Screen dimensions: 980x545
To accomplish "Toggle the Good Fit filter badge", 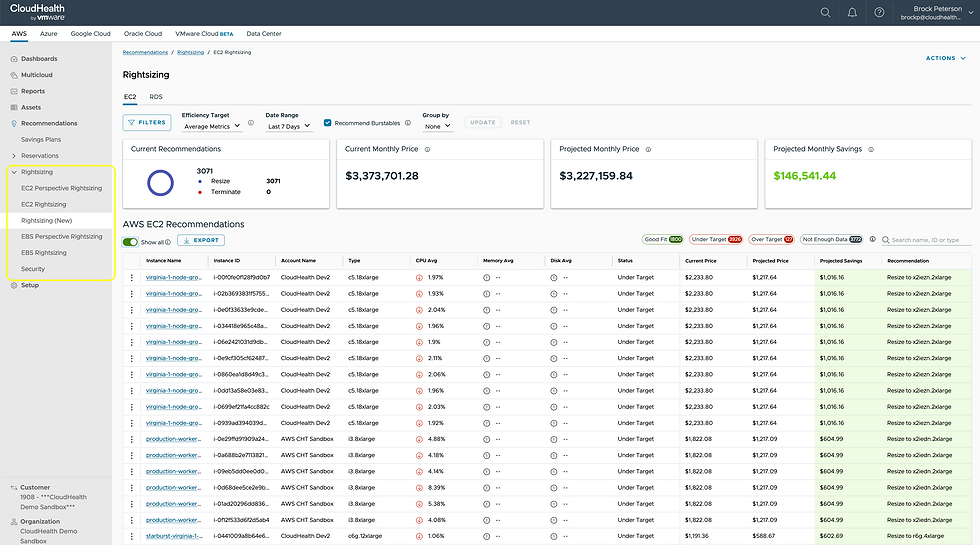I will click(662, 239).
